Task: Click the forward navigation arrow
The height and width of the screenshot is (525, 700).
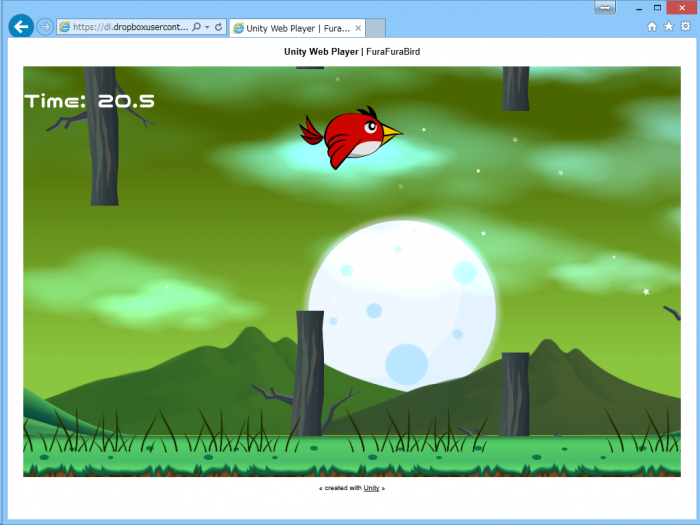Action: coord(45,27)
